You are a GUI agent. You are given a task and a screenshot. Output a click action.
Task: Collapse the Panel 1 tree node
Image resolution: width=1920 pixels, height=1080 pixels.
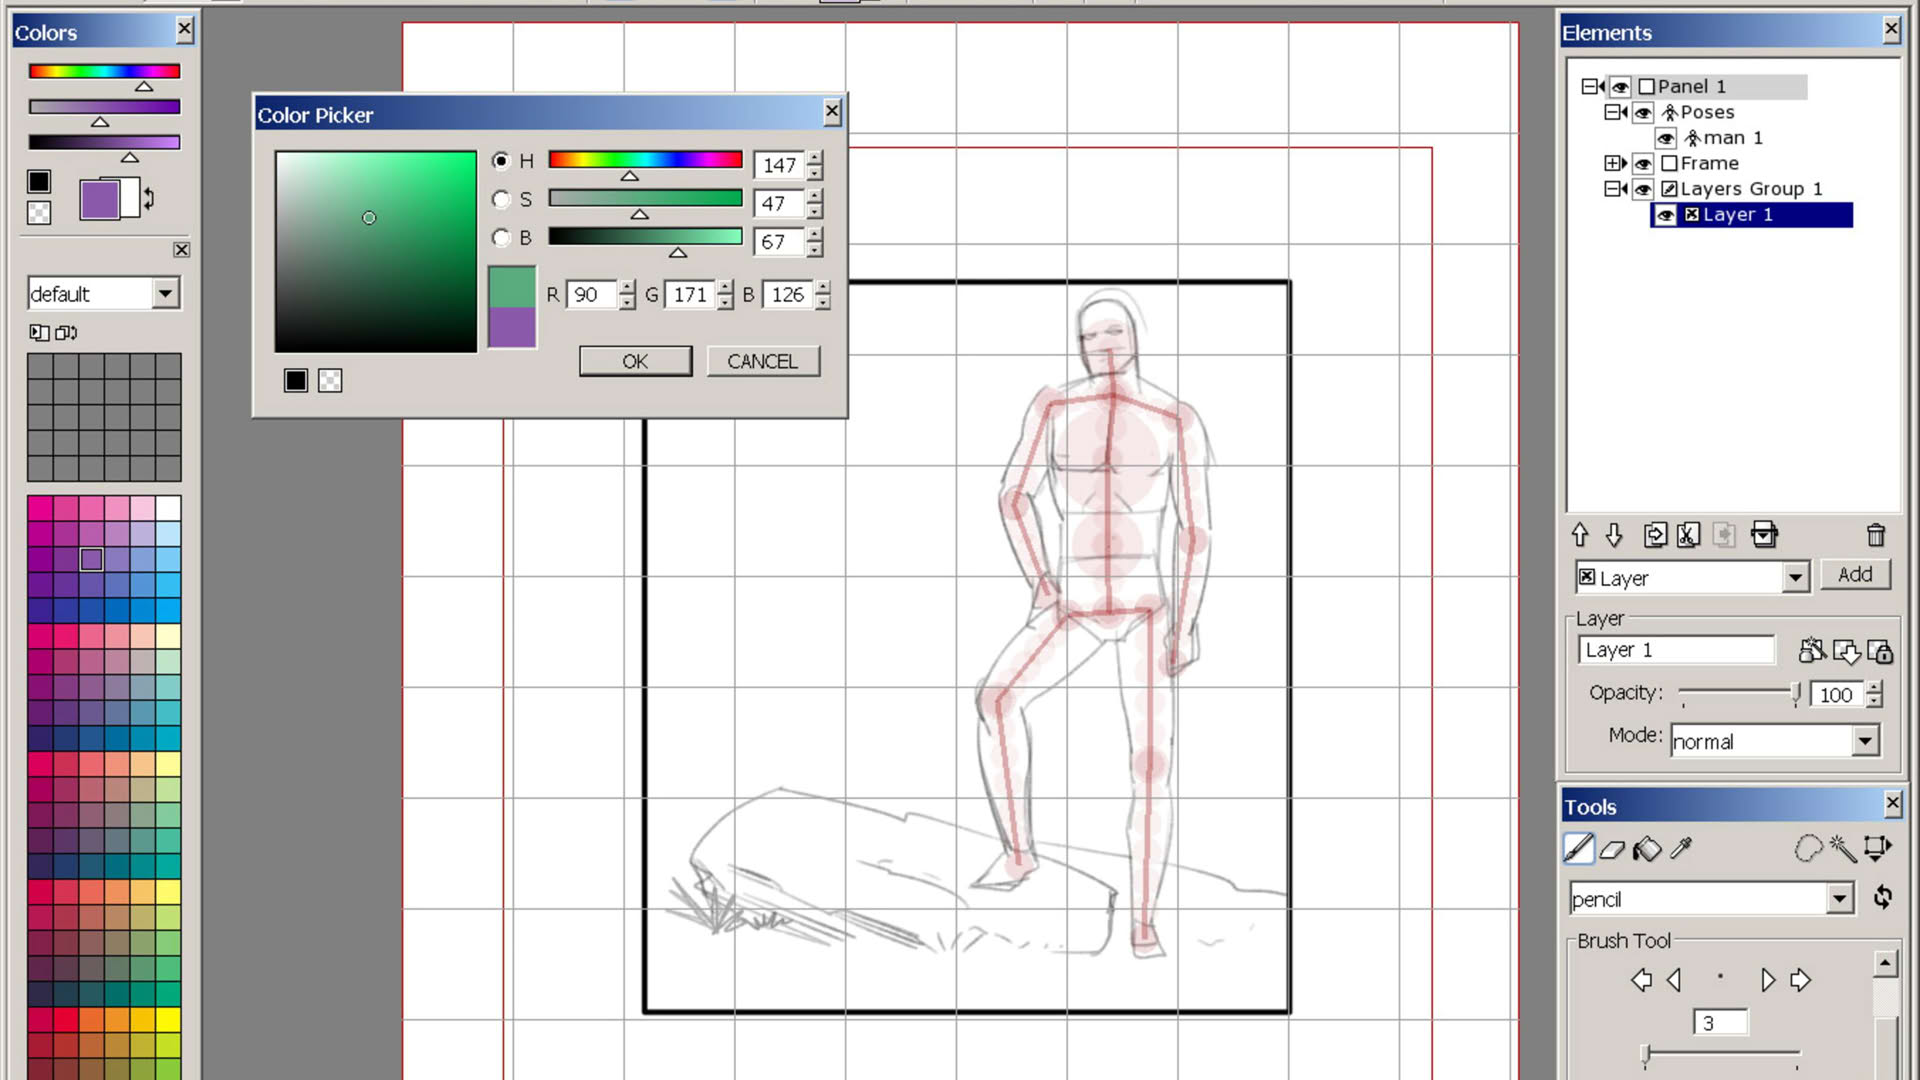[x=1589, y=86]
